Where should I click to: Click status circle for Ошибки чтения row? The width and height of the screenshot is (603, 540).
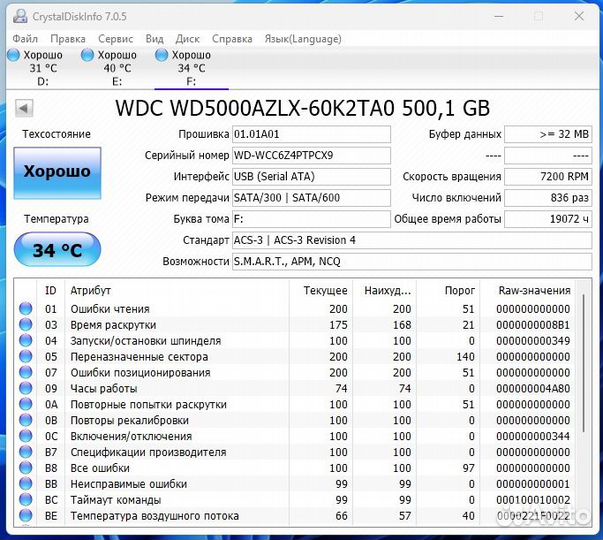pyautogui.click(x=26, y=309)
